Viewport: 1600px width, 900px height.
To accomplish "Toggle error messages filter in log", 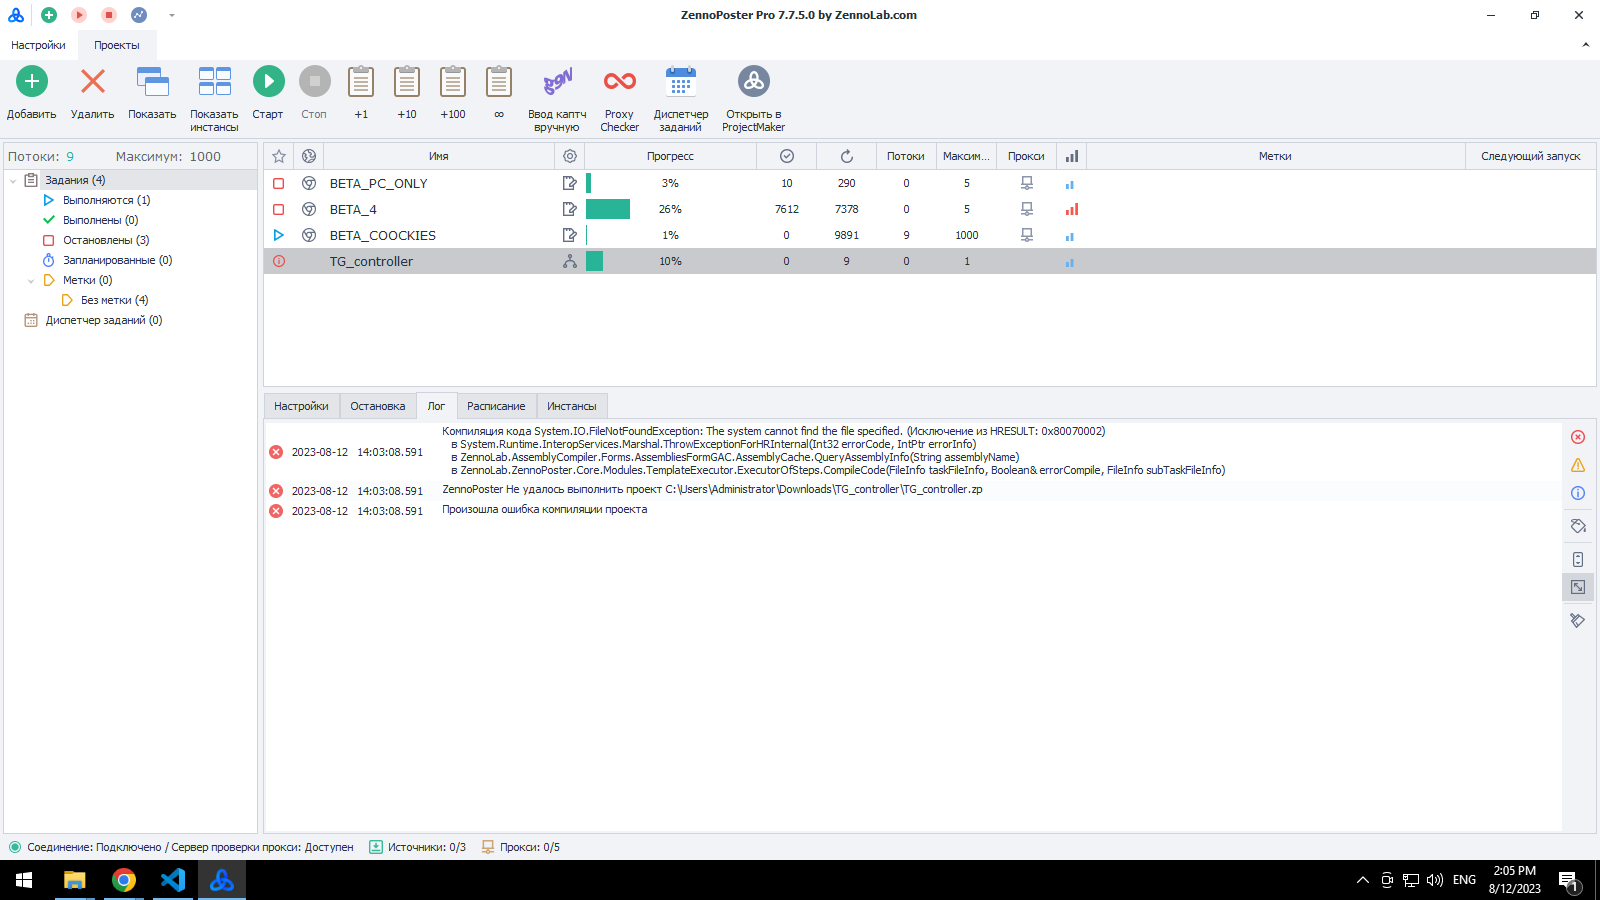I will 1578,437.
